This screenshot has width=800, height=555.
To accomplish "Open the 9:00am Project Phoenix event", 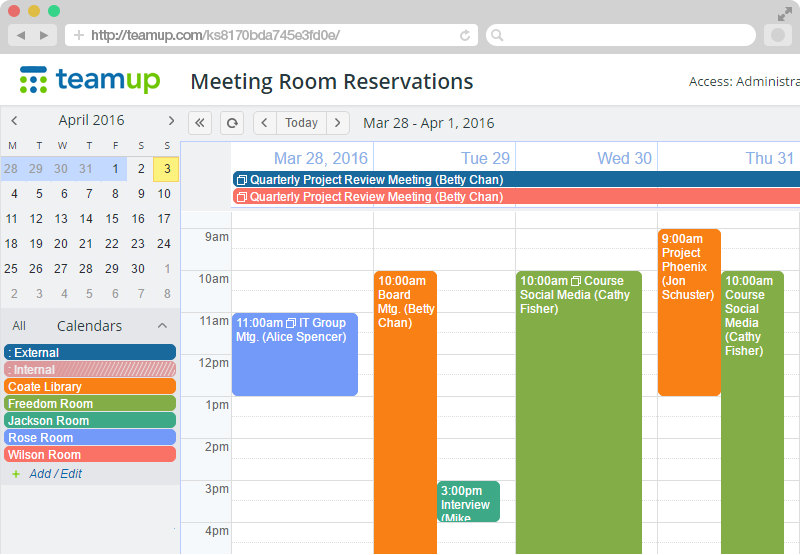I will click(689, 312).
